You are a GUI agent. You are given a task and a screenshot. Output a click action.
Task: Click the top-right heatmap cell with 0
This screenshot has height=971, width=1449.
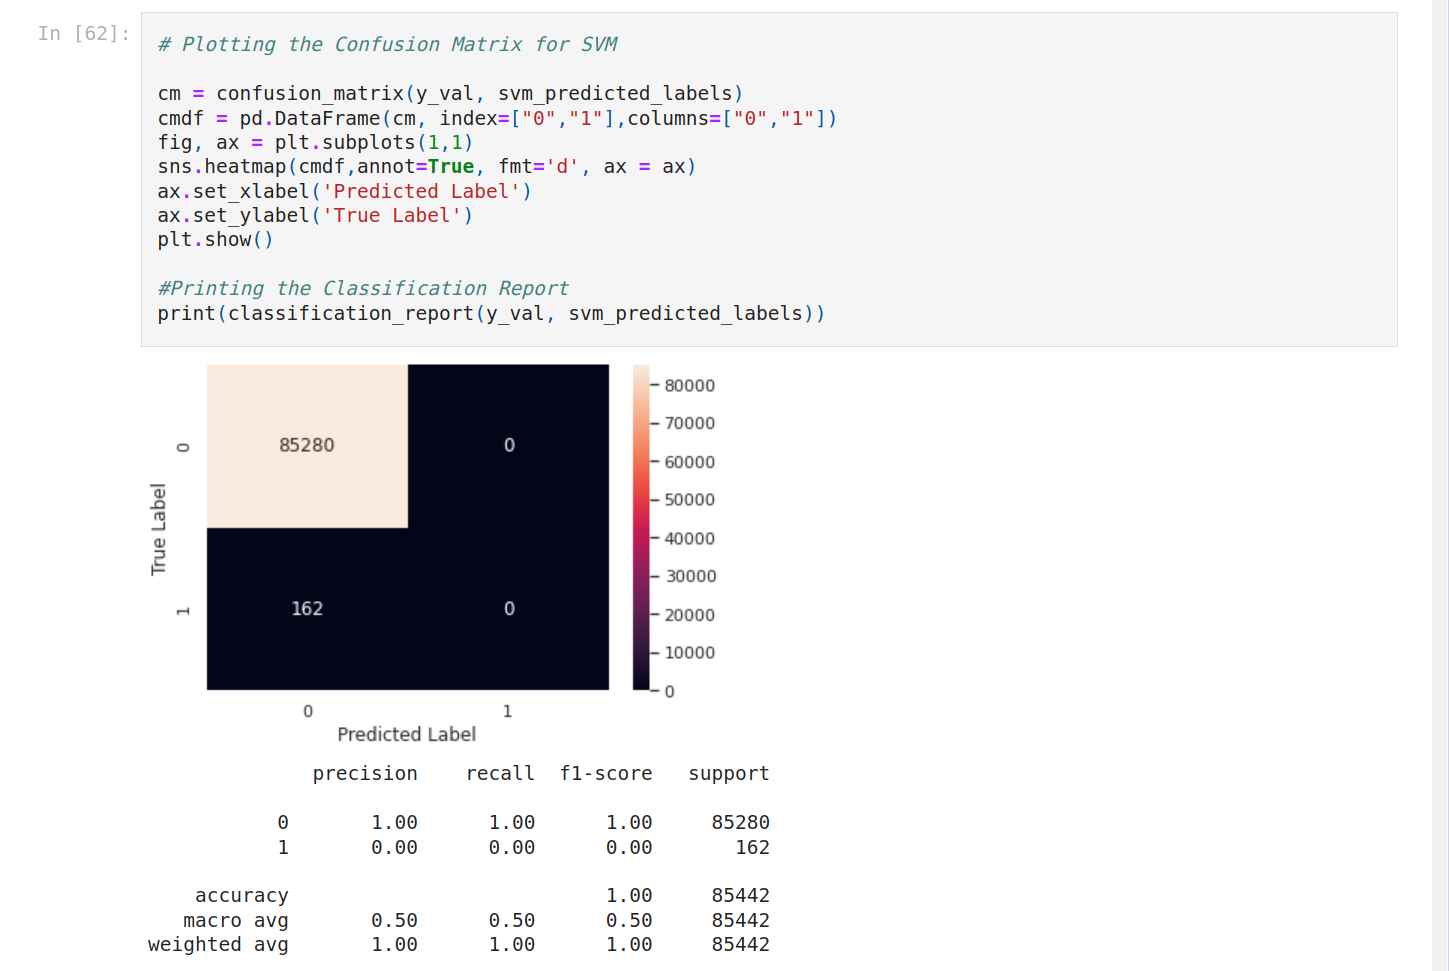pyautogui.click(x=509, y=446)
